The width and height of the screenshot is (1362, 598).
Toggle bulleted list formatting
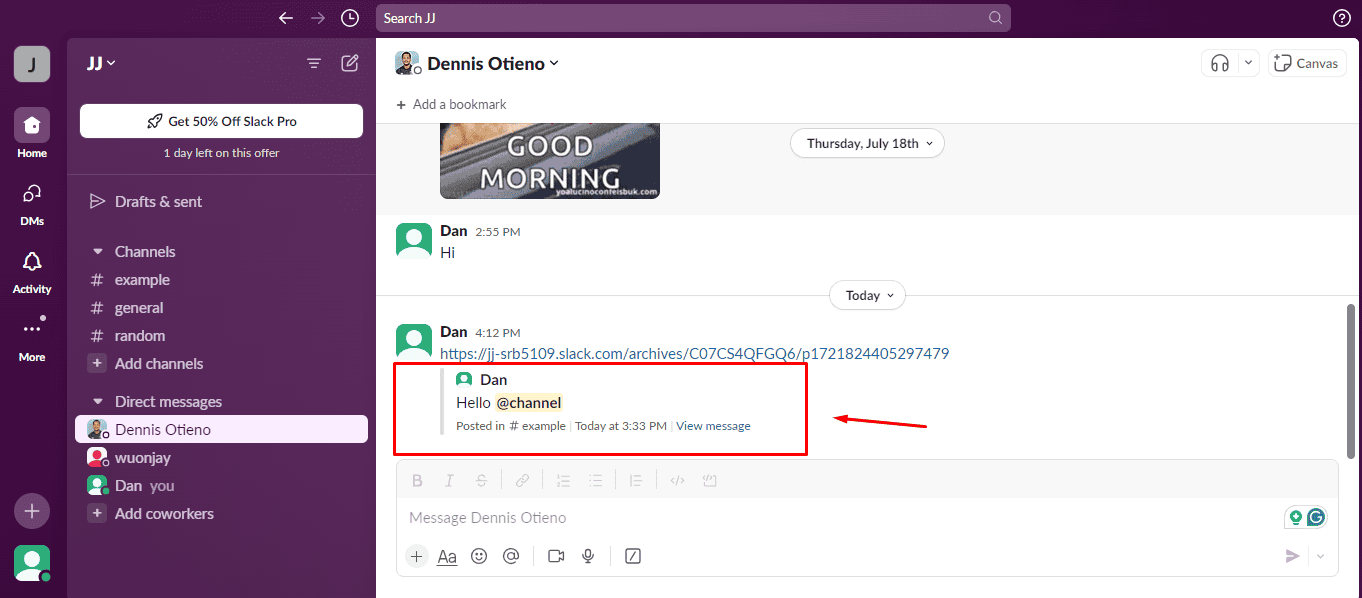pyautogui.click(x=595, y=480)
